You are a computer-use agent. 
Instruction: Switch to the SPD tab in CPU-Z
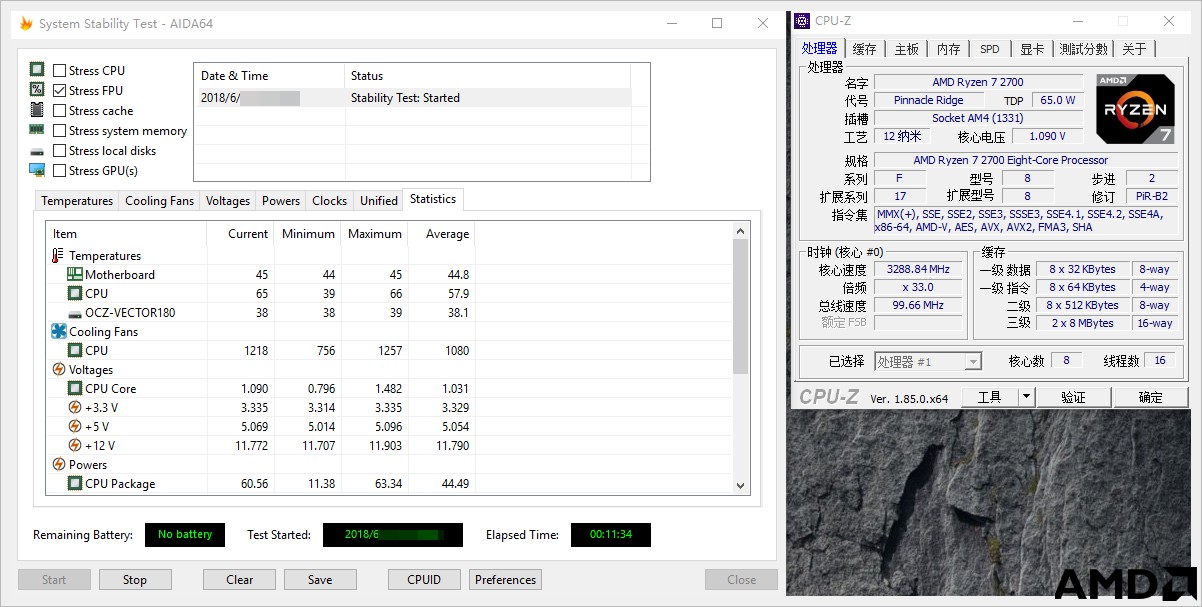click(990, 49)
